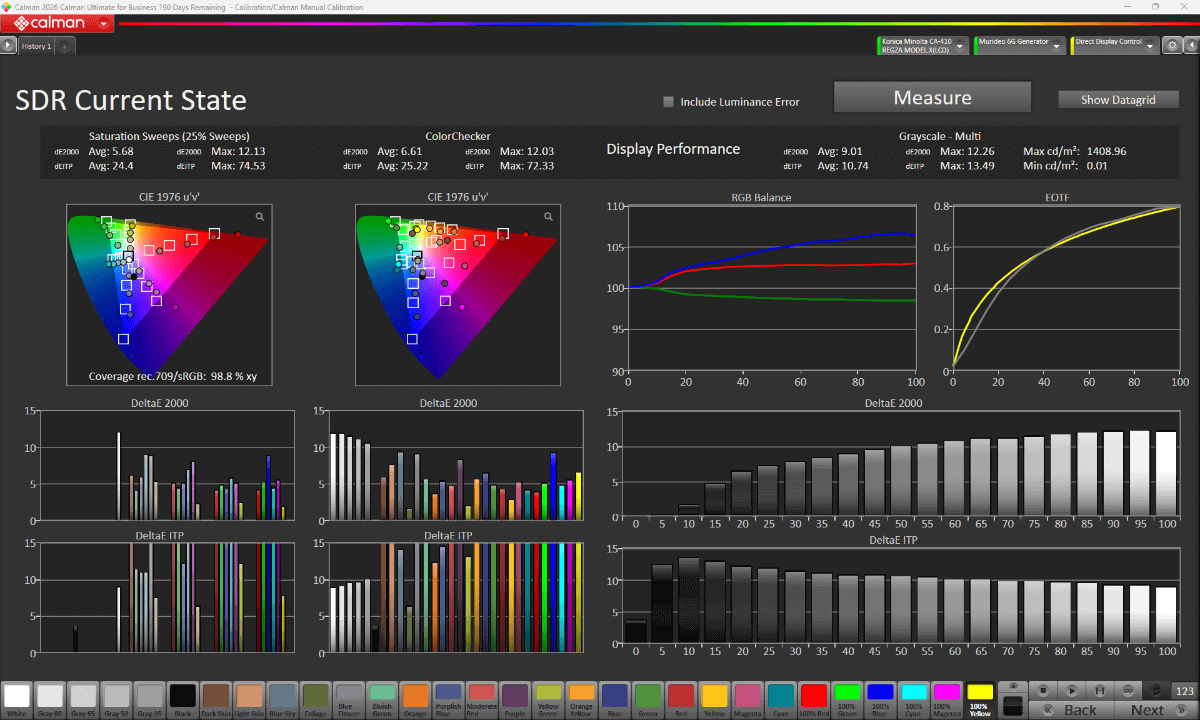Click the small arrow above pattern preview
Screen dimensions: 1200x720
[1012, 687]
